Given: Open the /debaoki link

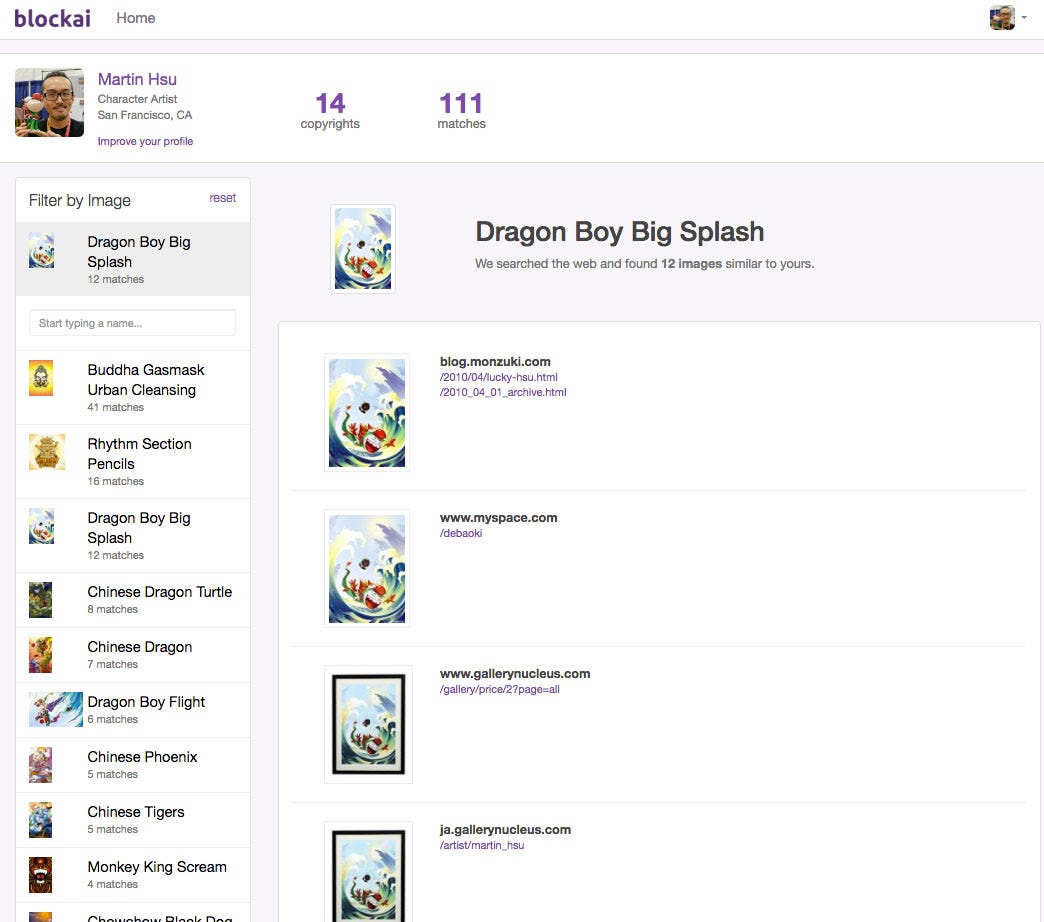Looking at the screenshot, I should [x=461, y=533].
